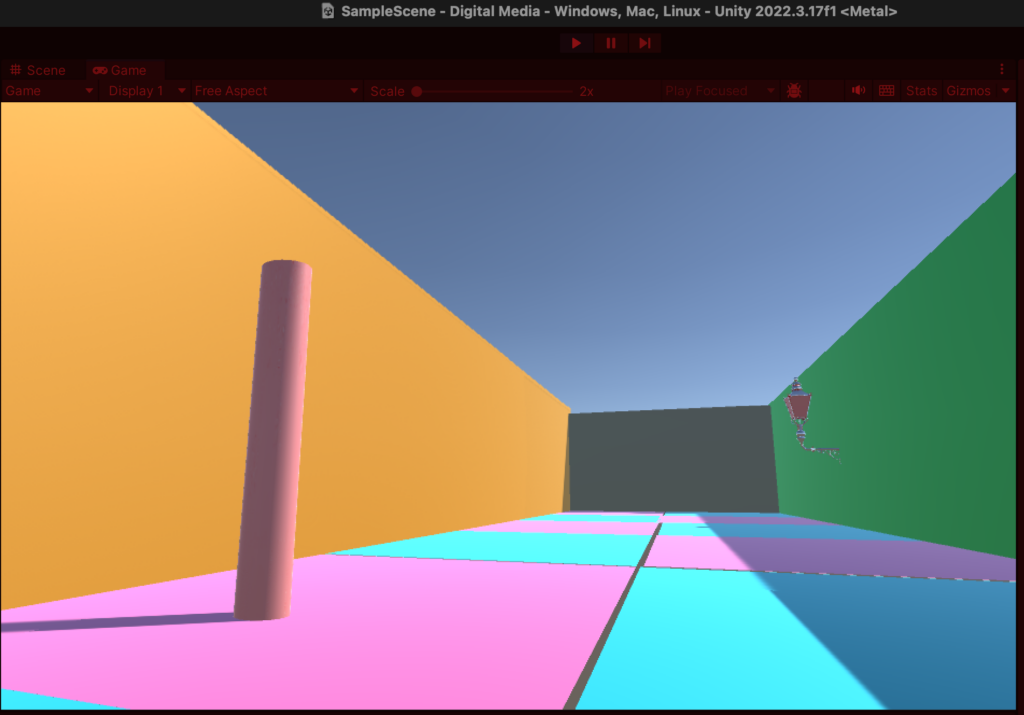Select the Game tab
The image size is (1024, 715).
click(120, 70)
